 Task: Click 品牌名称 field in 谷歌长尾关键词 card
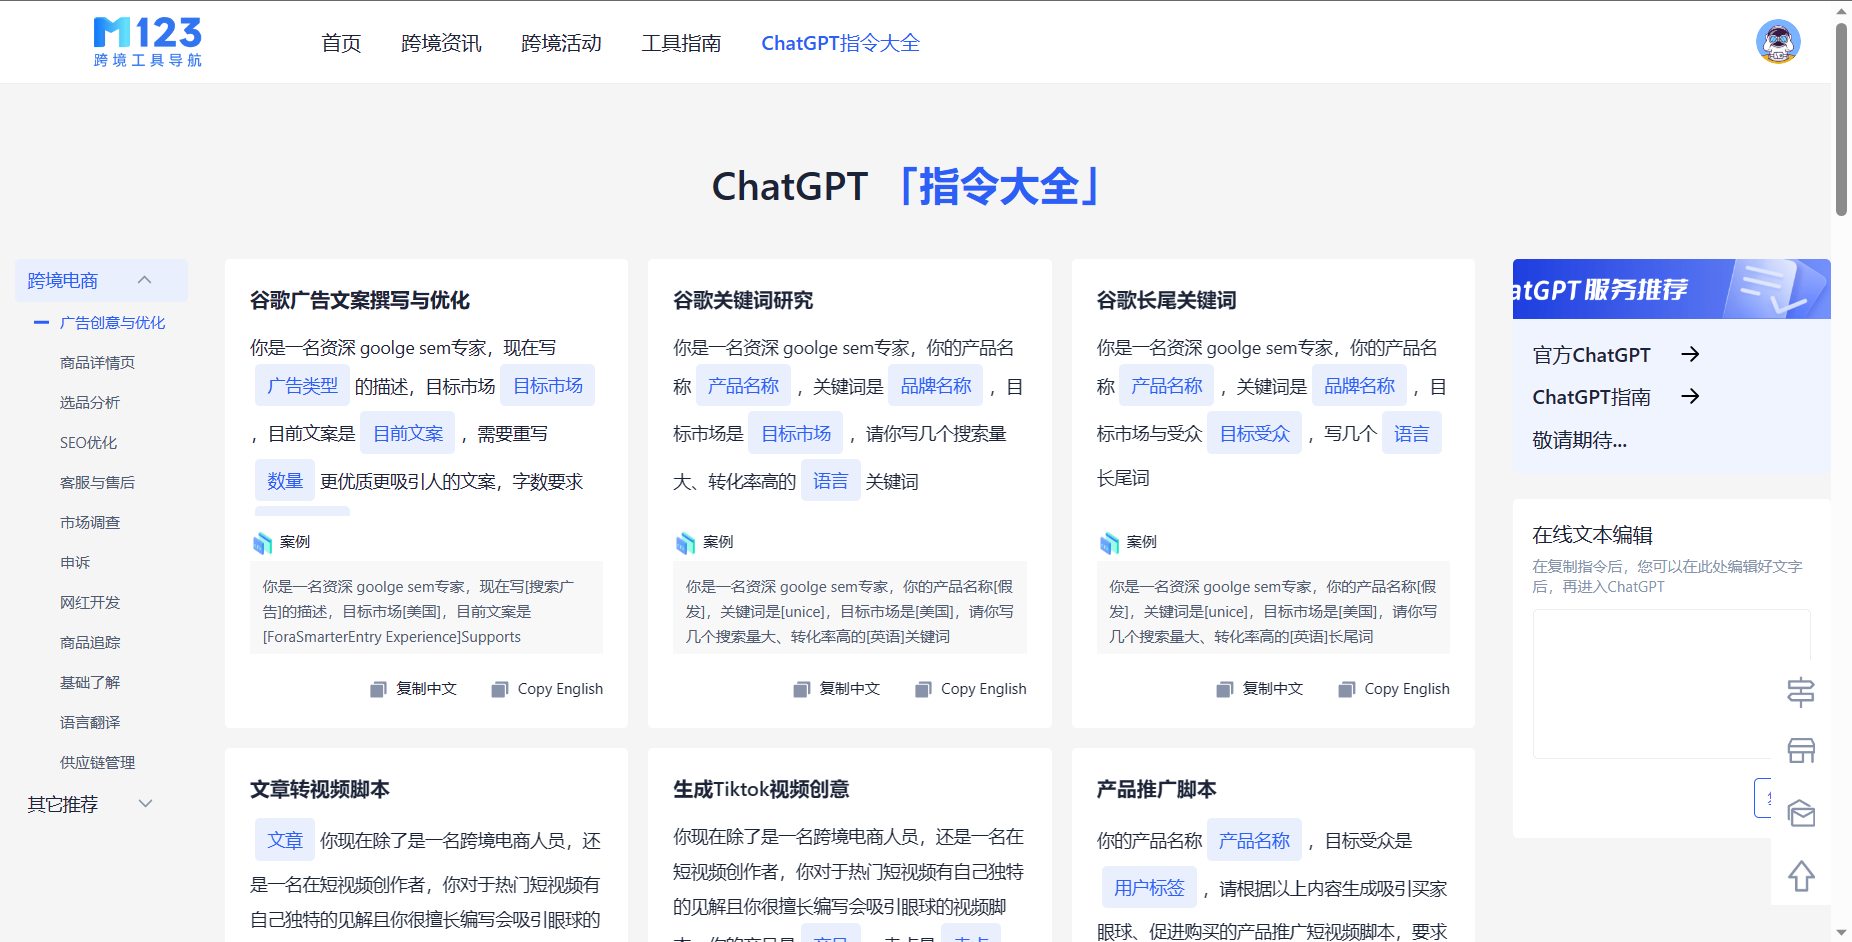pos(1359,386)
